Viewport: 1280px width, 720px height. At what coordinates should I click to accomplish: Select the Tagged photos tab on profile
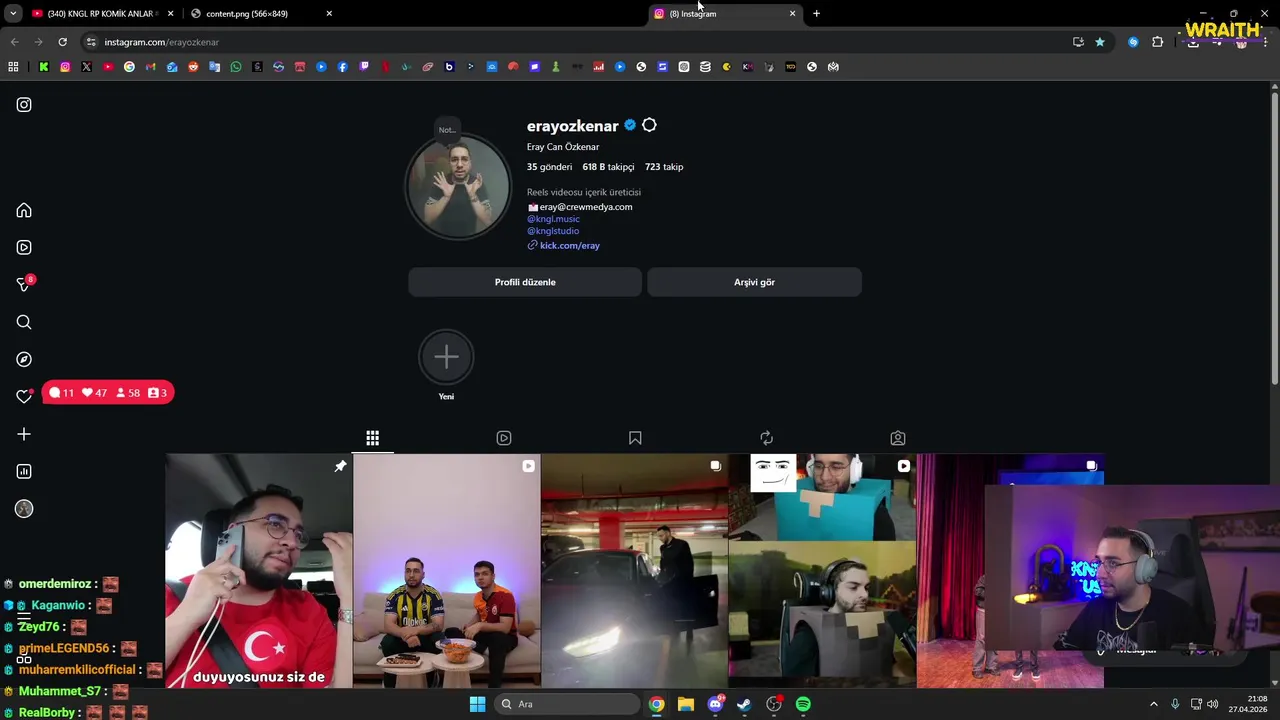coord(898,438)
